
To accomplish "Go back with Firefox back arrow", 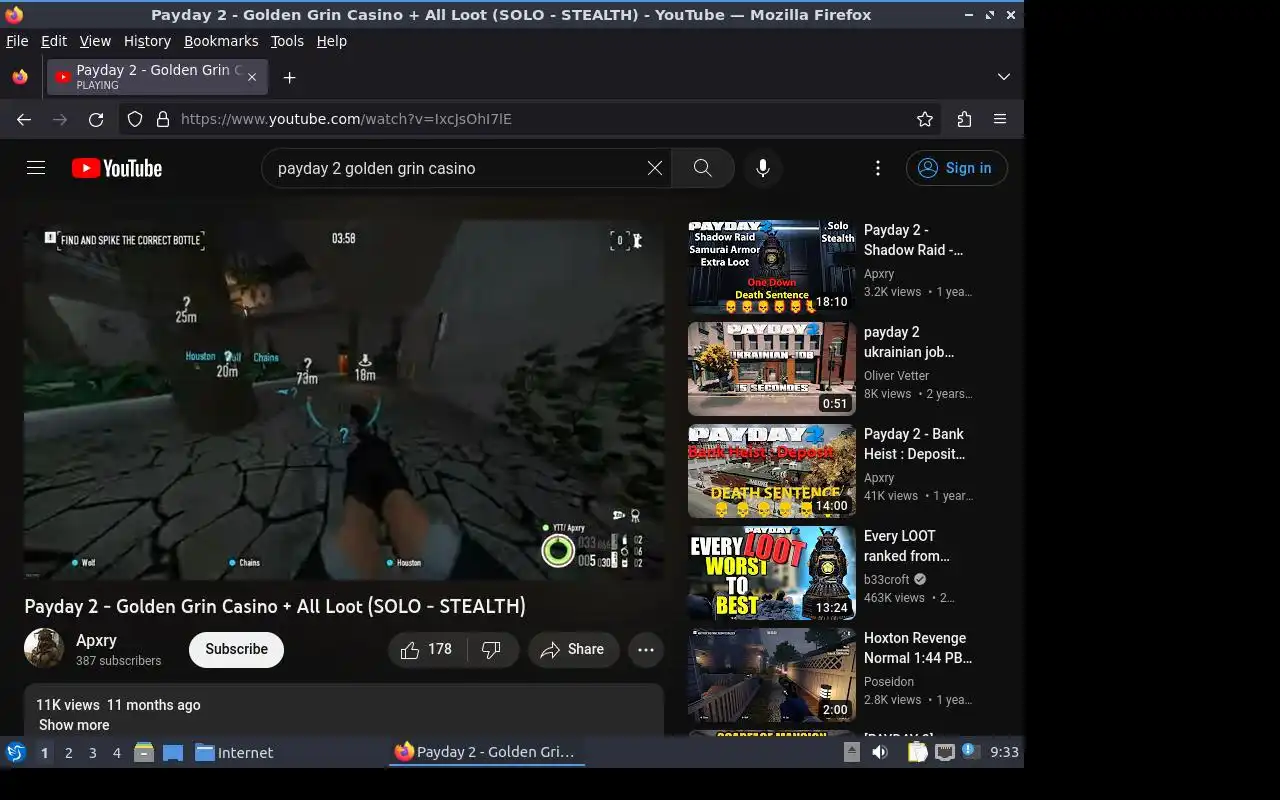I will click(x=24, y=119).
